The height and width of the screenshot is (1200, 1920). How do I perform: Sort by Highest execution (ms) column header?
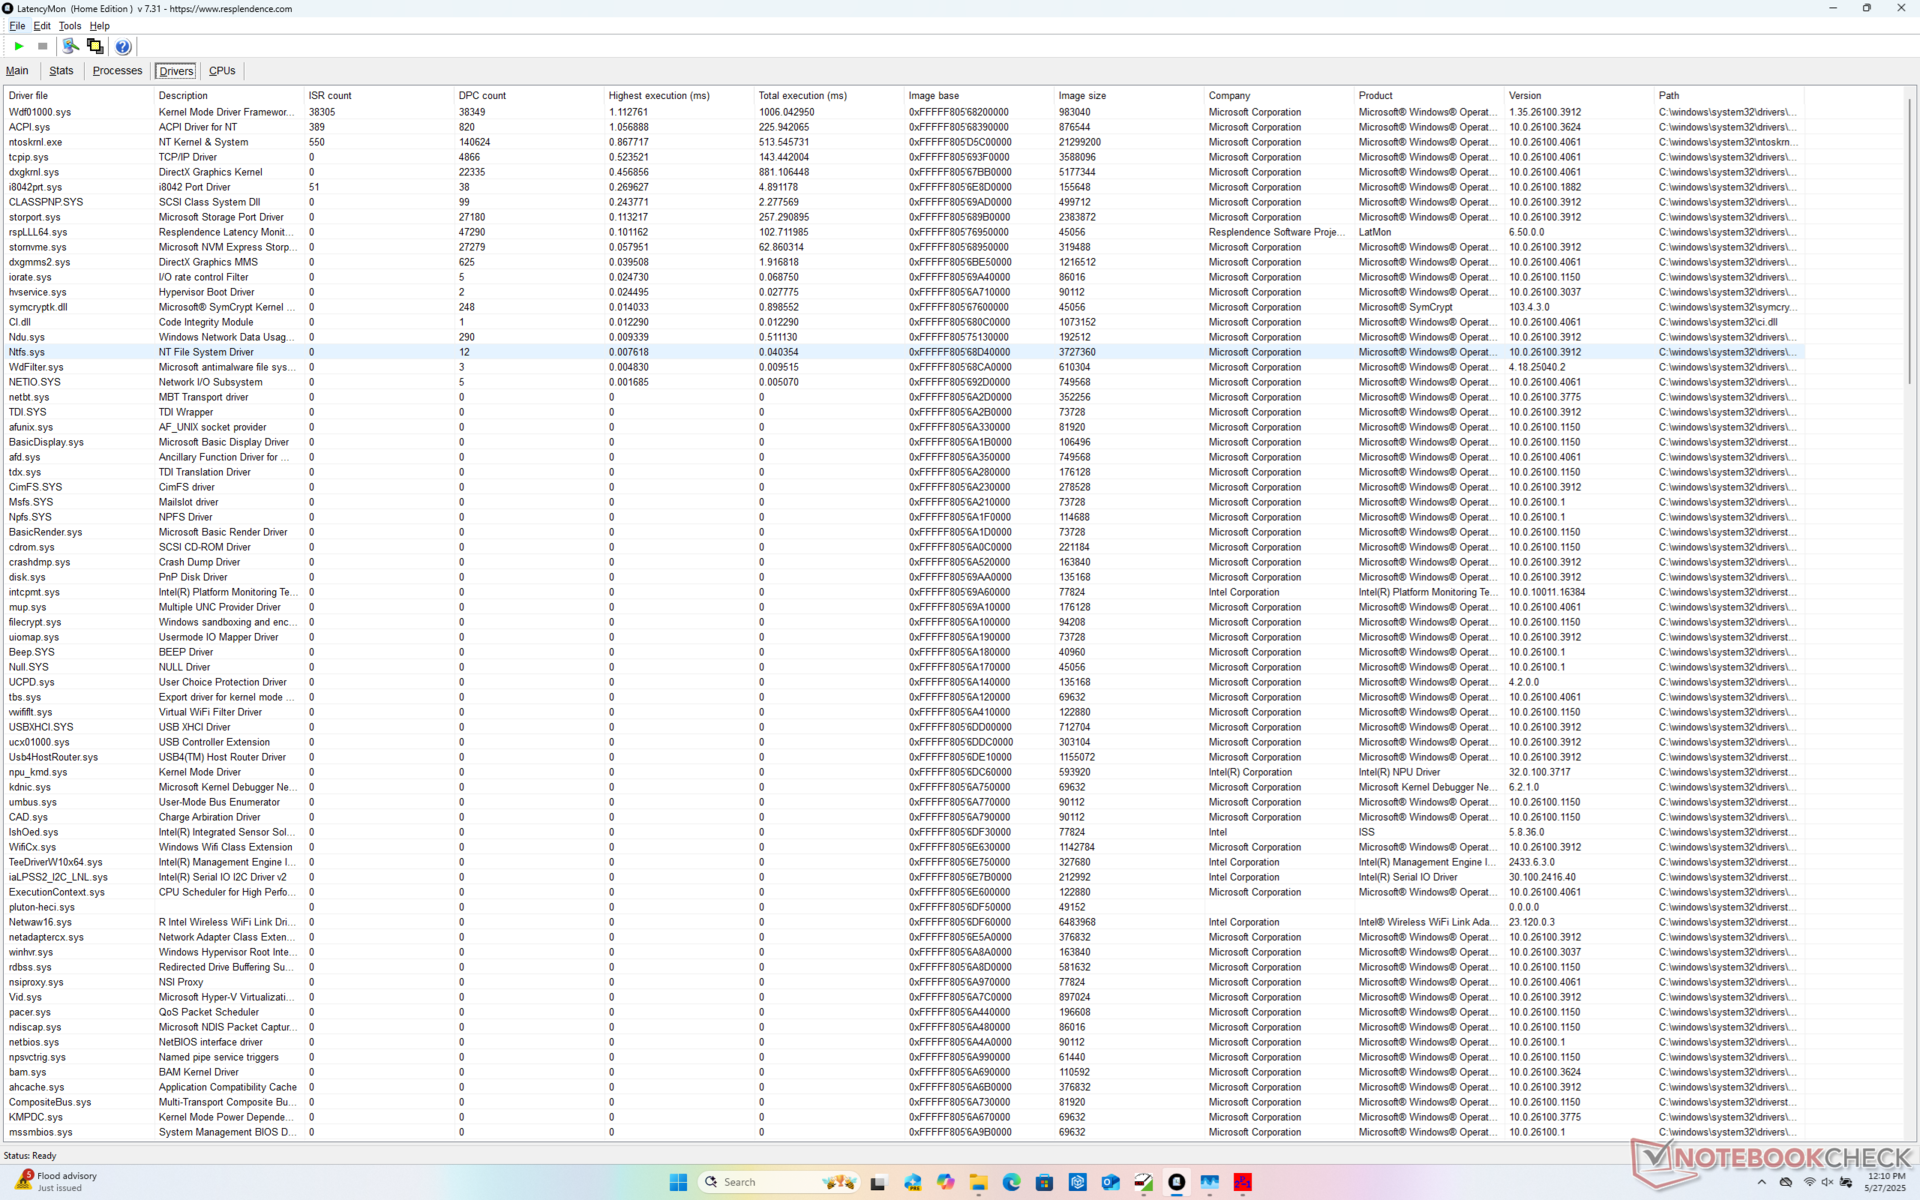[679, 96]
